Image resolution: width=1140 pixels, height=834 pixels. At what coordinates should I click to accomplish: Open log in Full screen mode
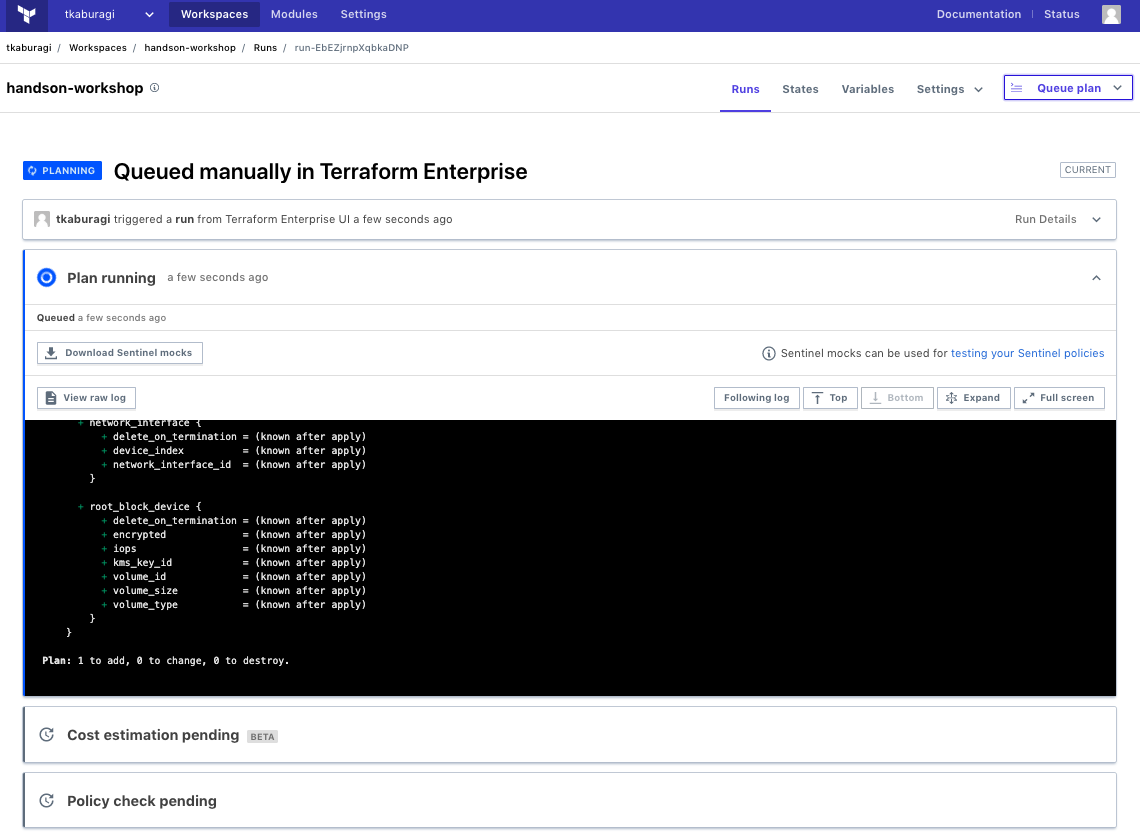pos(1058,398)
